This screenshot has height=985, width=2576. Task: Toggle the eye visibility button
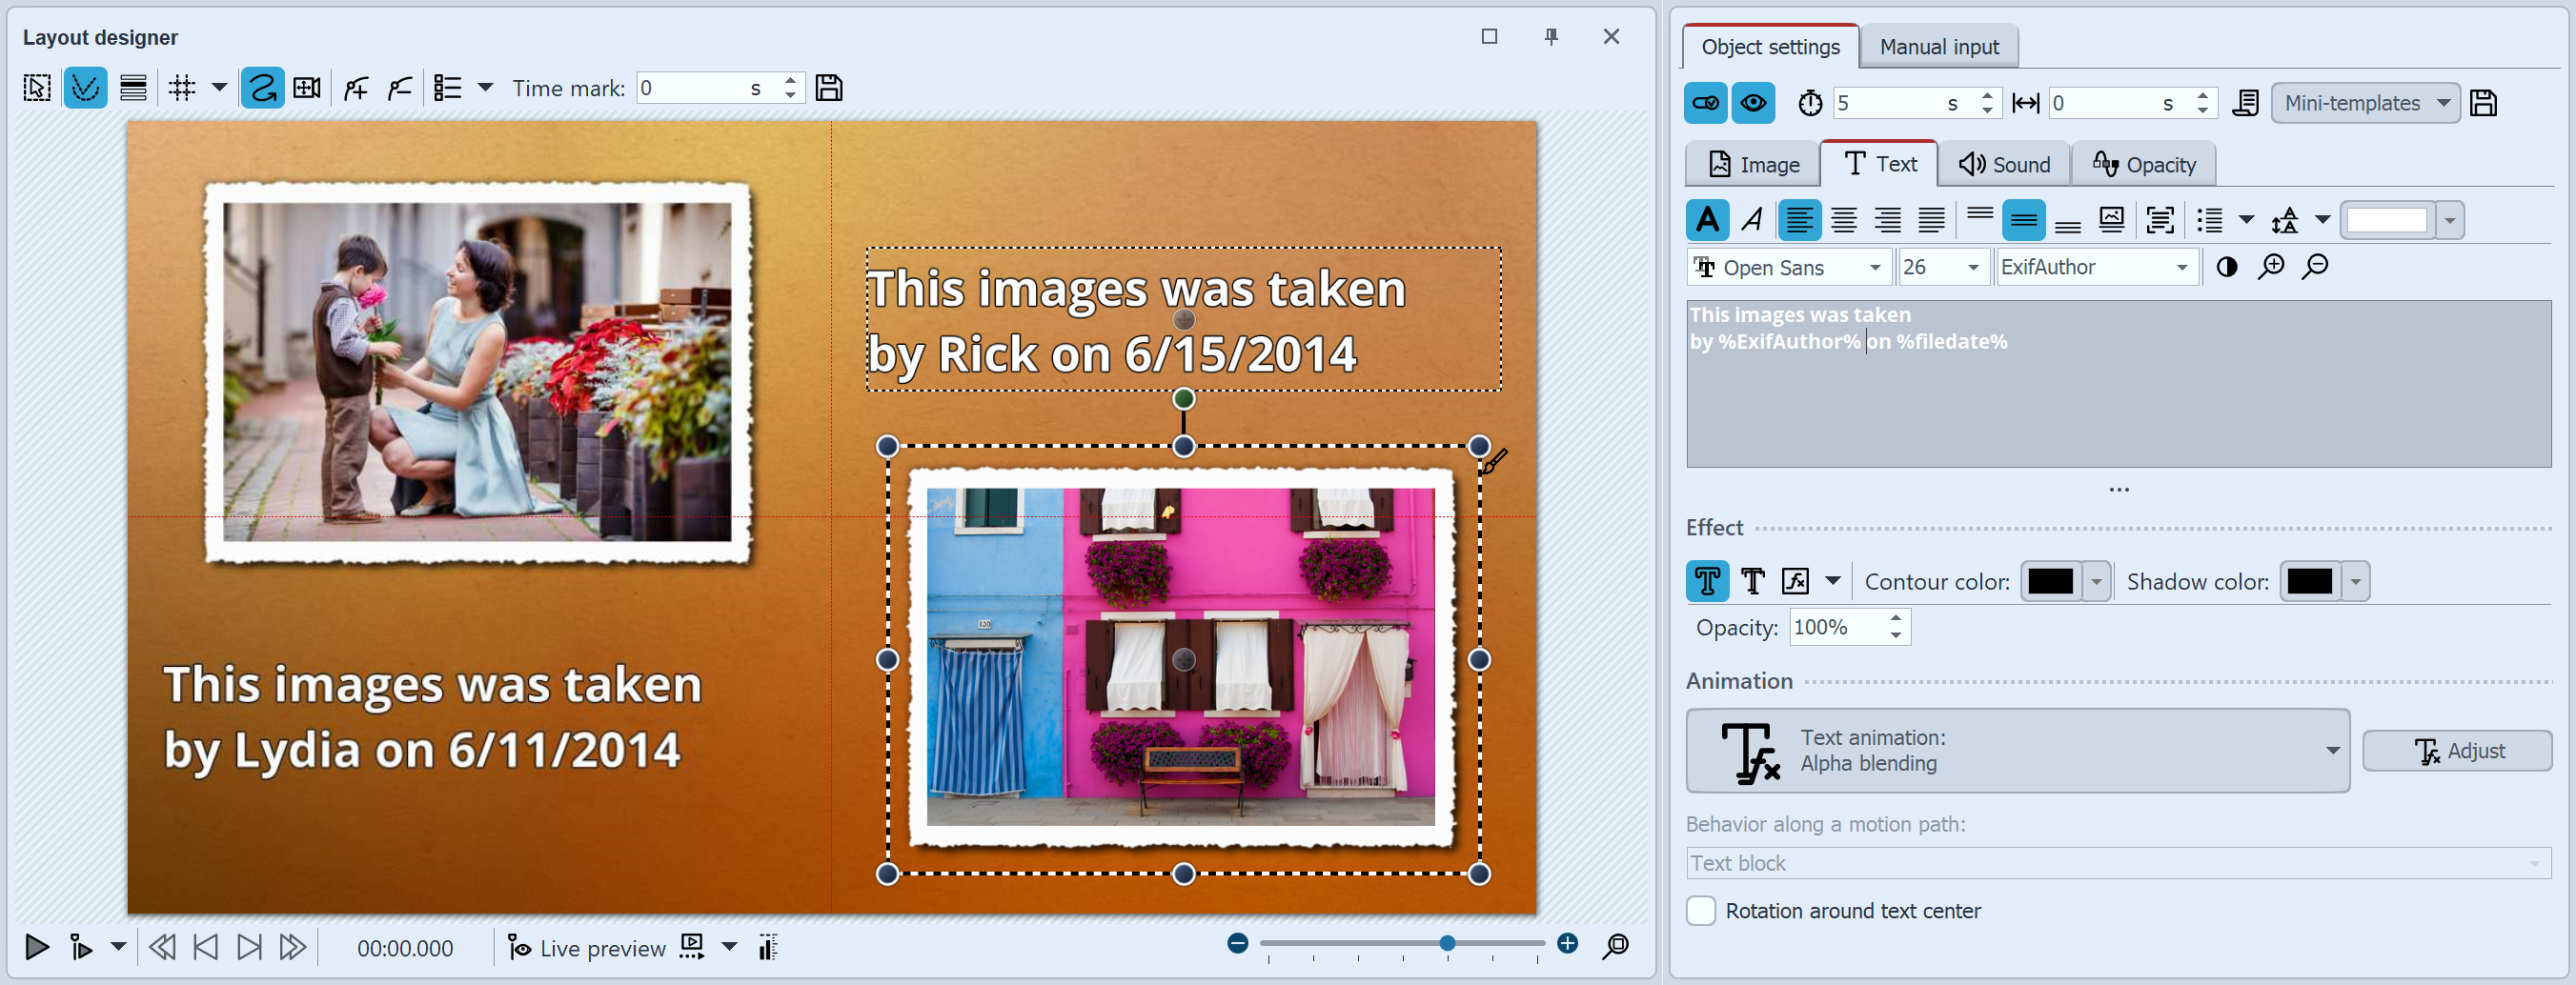(1753, 103)
